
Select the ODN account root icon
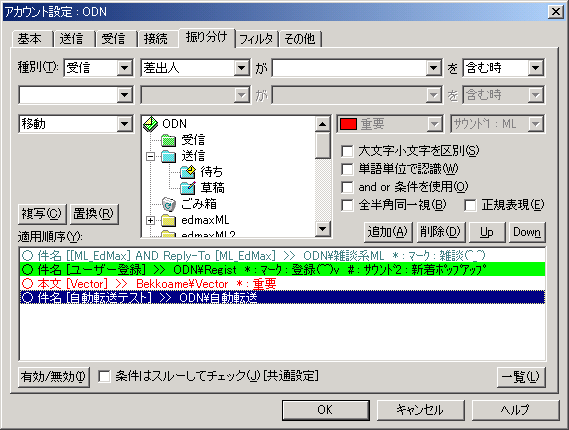[151, 124]
